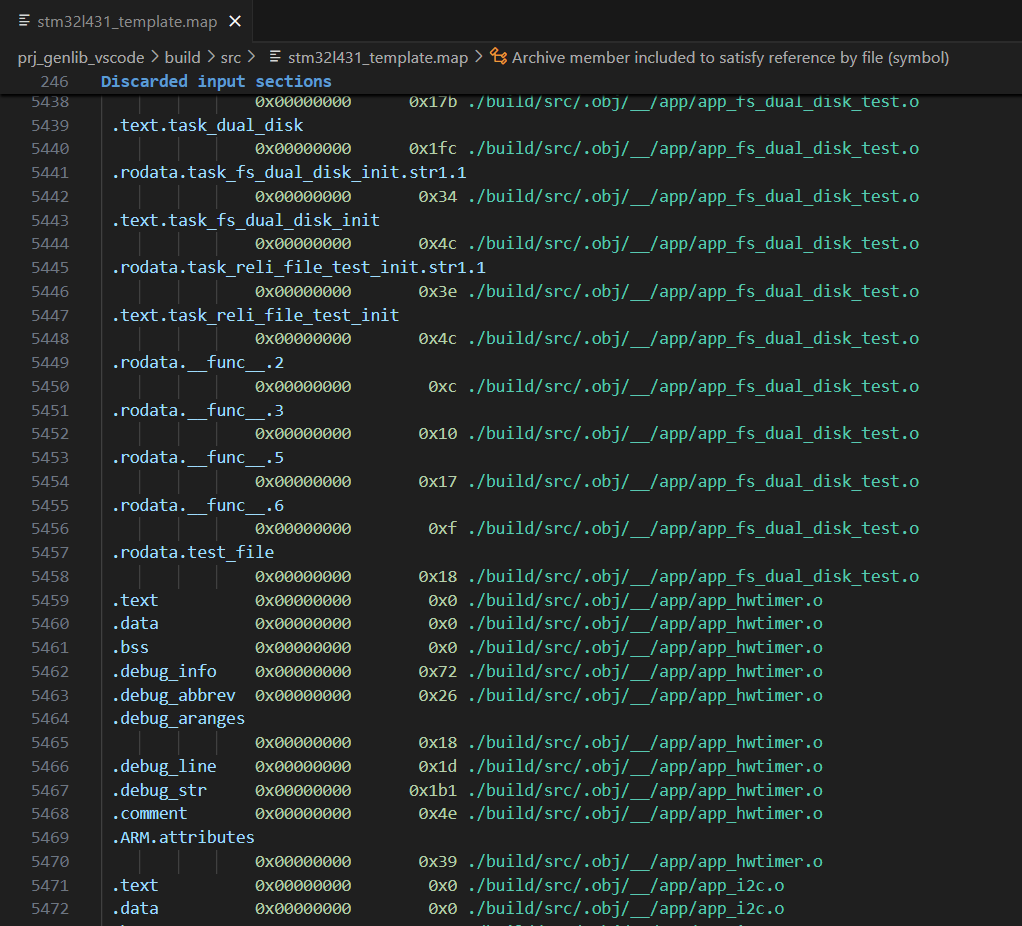Screen dimensions: 1022x926
Task: Click the app_i2c.o path on line 5471
Action: coord(625,885)
